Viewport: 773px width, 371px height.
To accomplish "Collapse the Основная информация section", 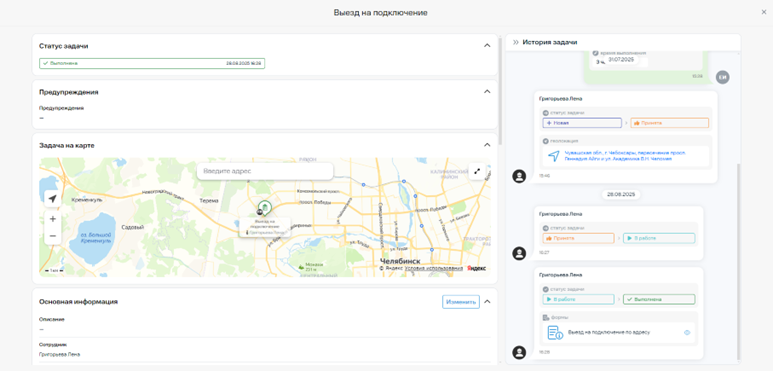I will [487, 302].
